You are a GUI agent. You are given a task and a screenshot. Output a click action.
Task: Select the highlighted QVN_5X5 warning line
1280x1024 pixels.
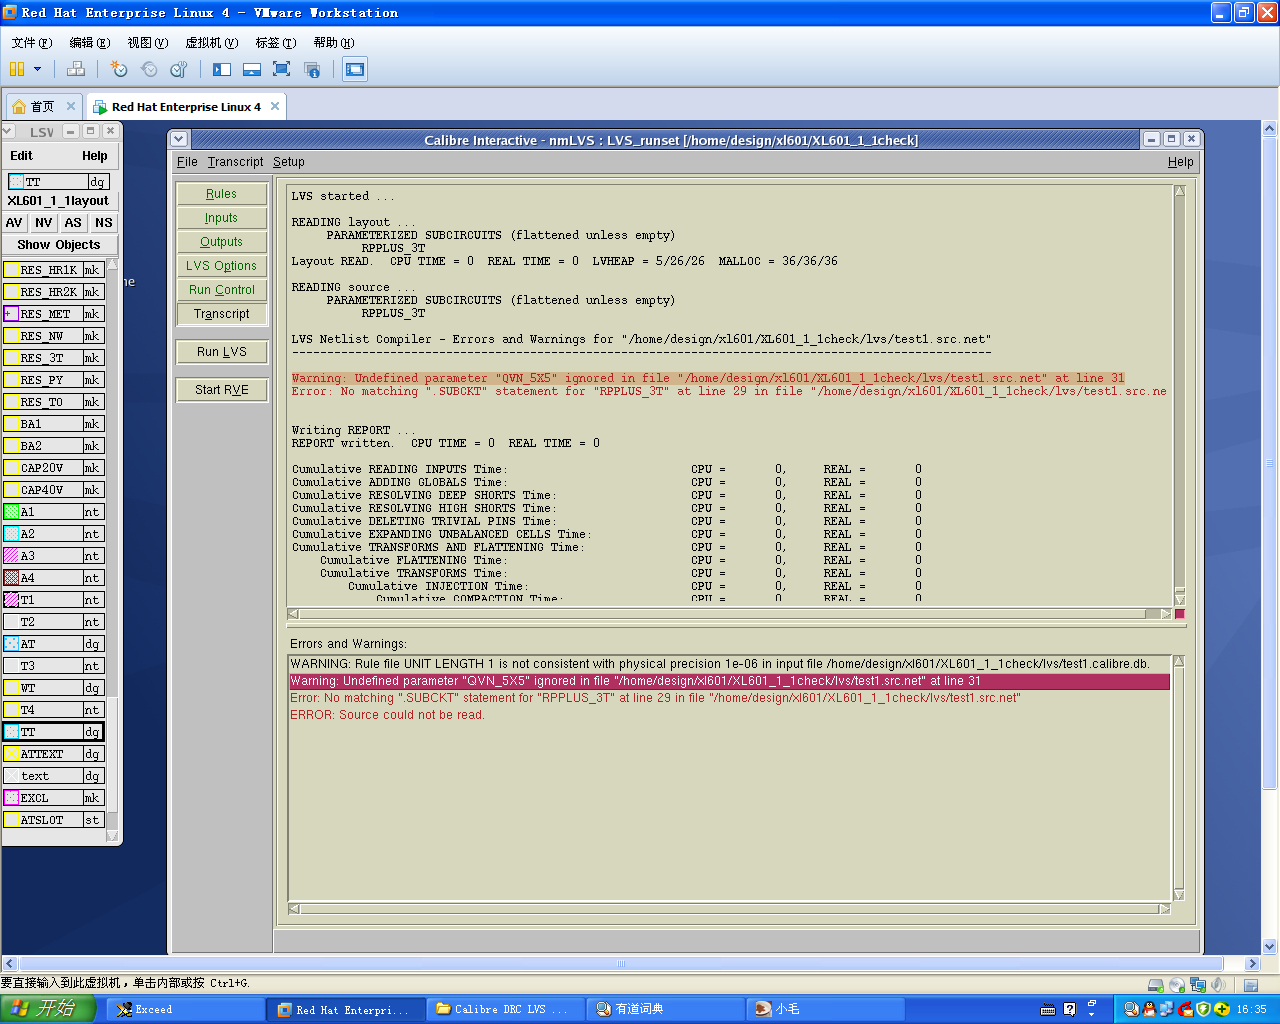pos(729,681)
